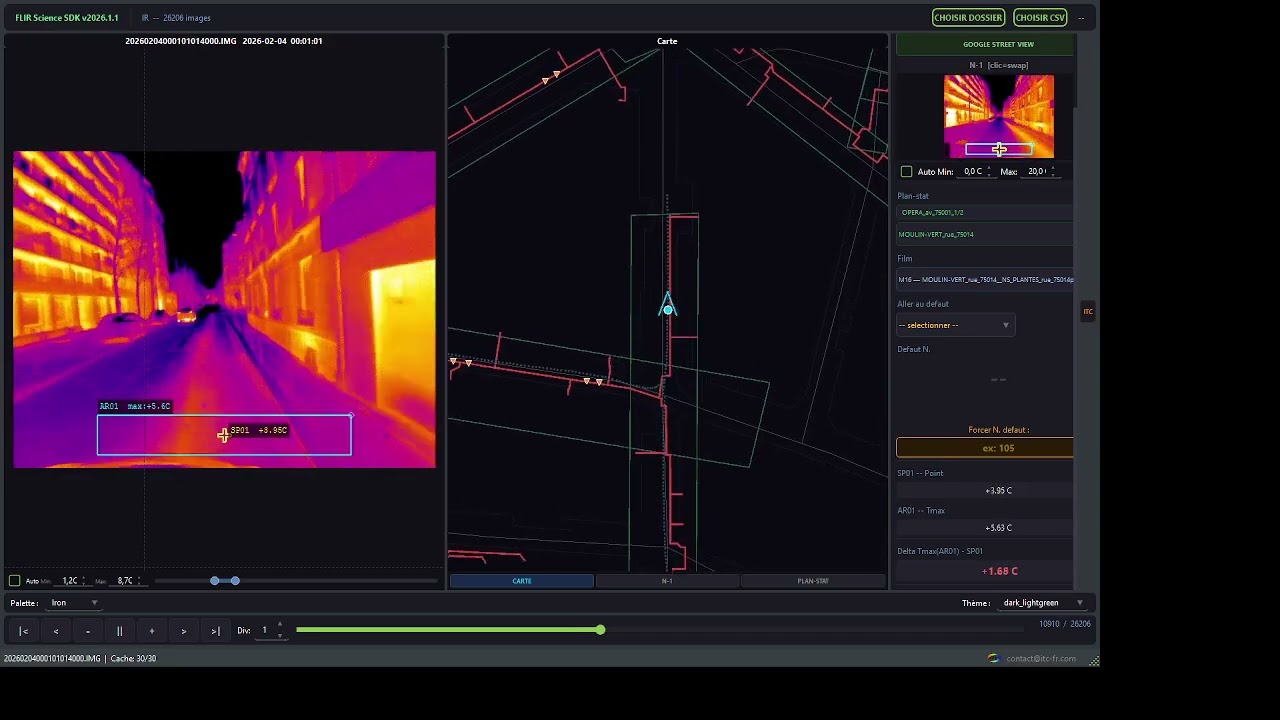Toggle Auto checkbox under N-1 thumbnail
1280x720 pixels.
click(907, 172)
